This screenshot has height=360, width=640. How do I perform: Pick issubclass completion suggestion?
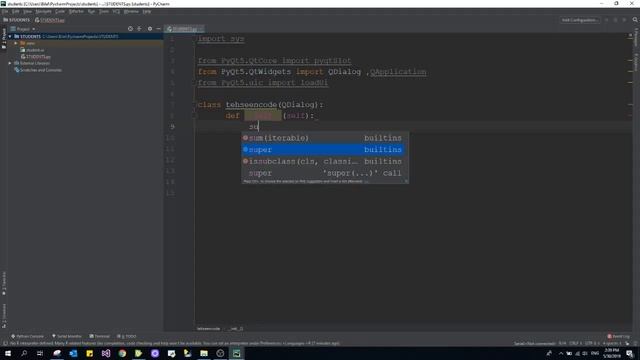323,161
